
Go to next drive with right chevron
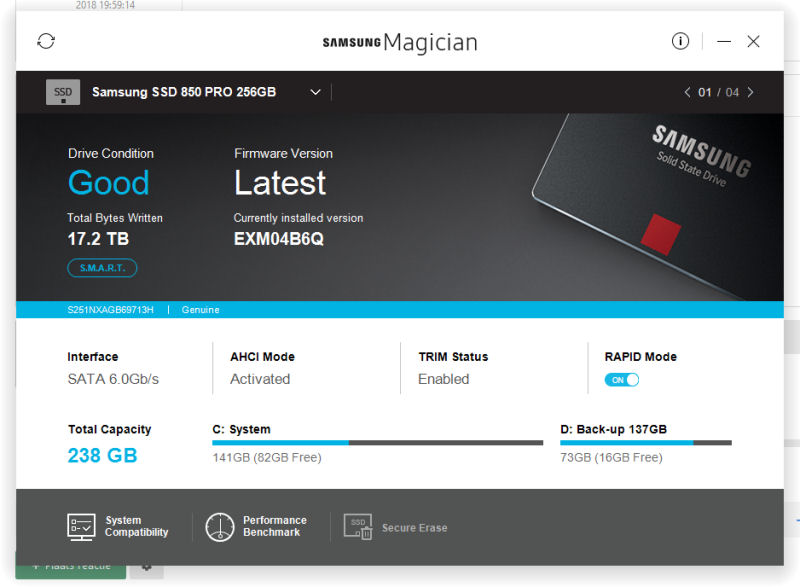[x=751, y=92]
